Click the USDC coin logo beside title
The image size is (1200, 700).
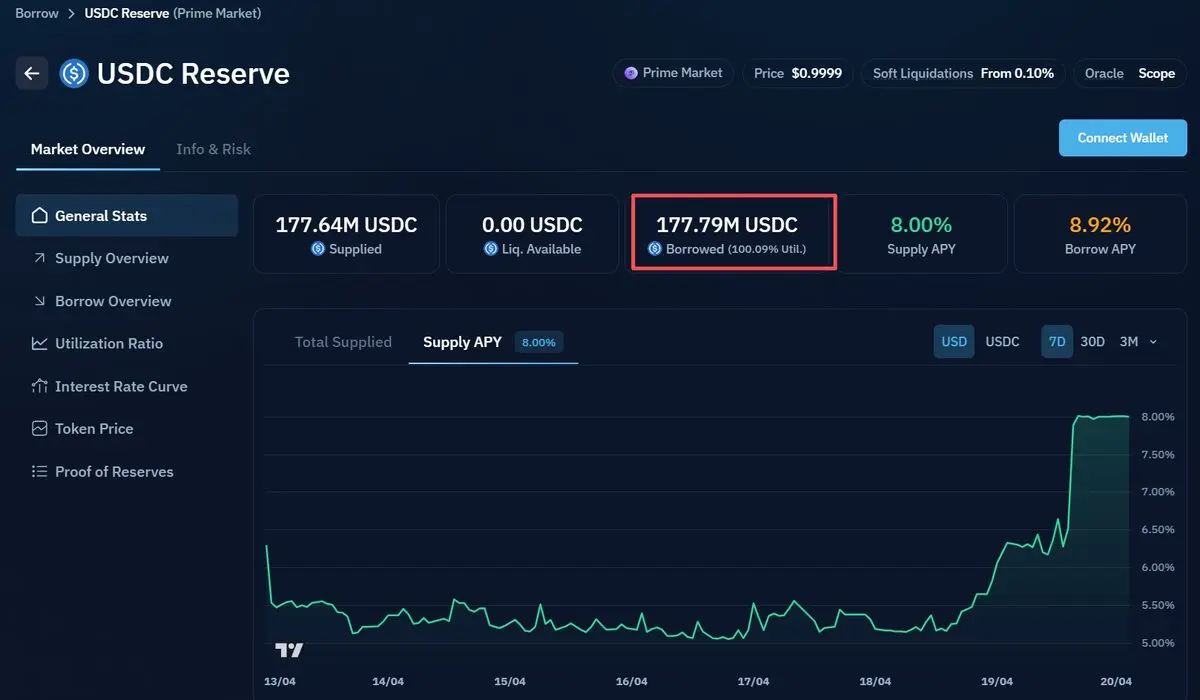pos(74,73)
